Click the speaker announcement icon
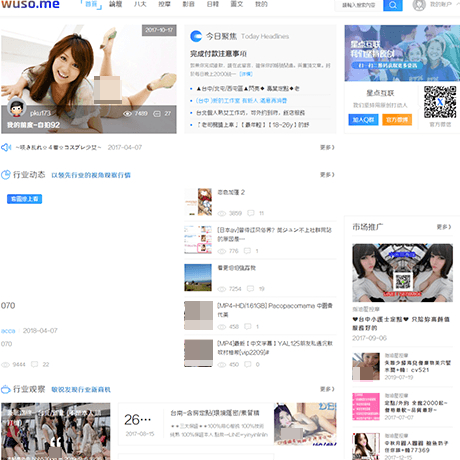This screenshot has width=460, height=460. point(6,147)
